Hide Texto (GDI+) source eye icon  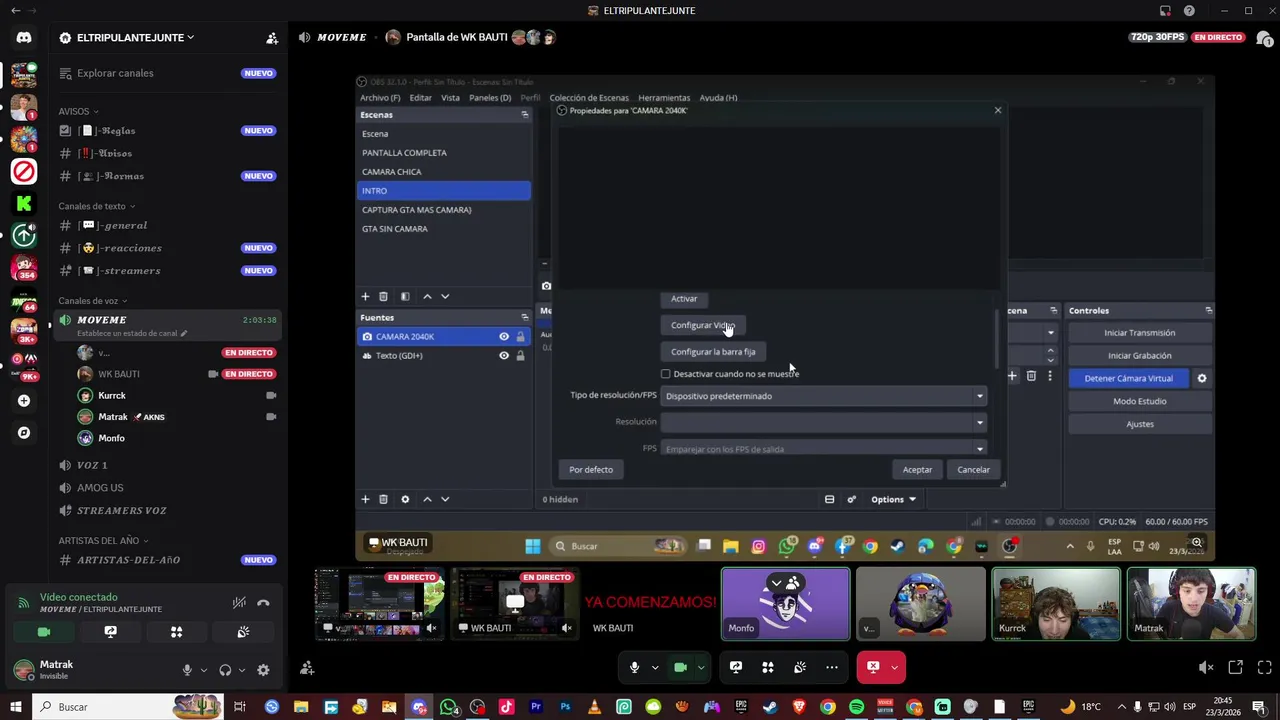tap(504, 356)
